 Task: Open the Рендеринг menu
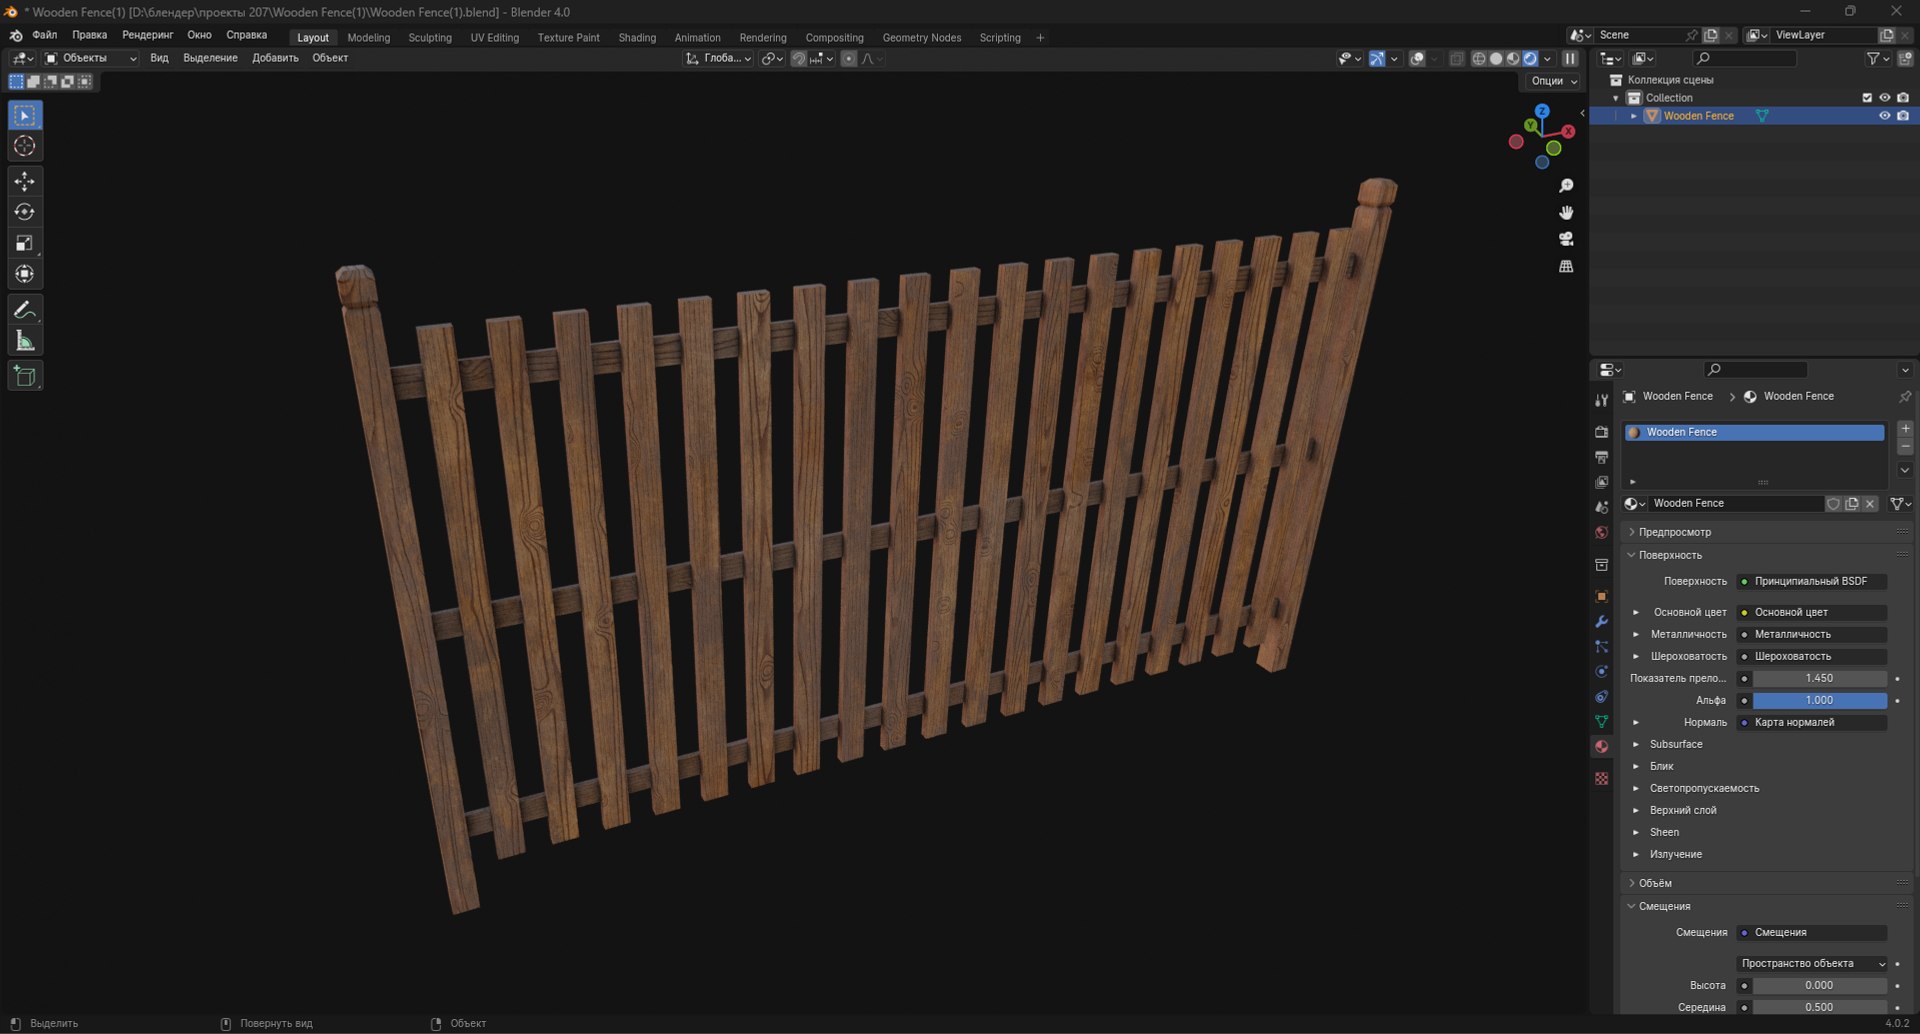click(x=148, y=35)
